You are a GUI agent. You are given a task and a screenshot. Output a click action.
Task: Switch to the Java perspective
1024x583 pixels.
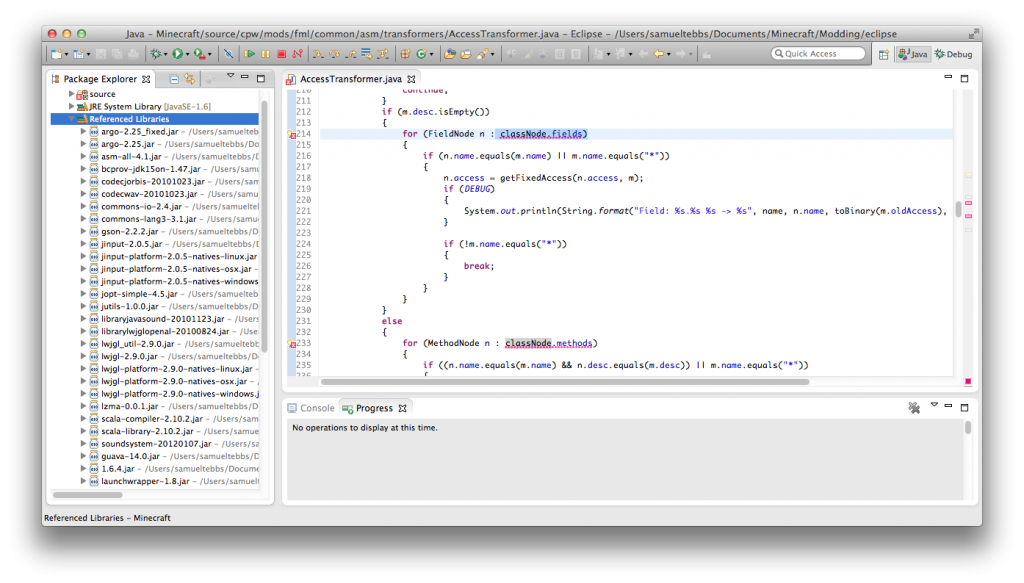[x=912, y=54]
